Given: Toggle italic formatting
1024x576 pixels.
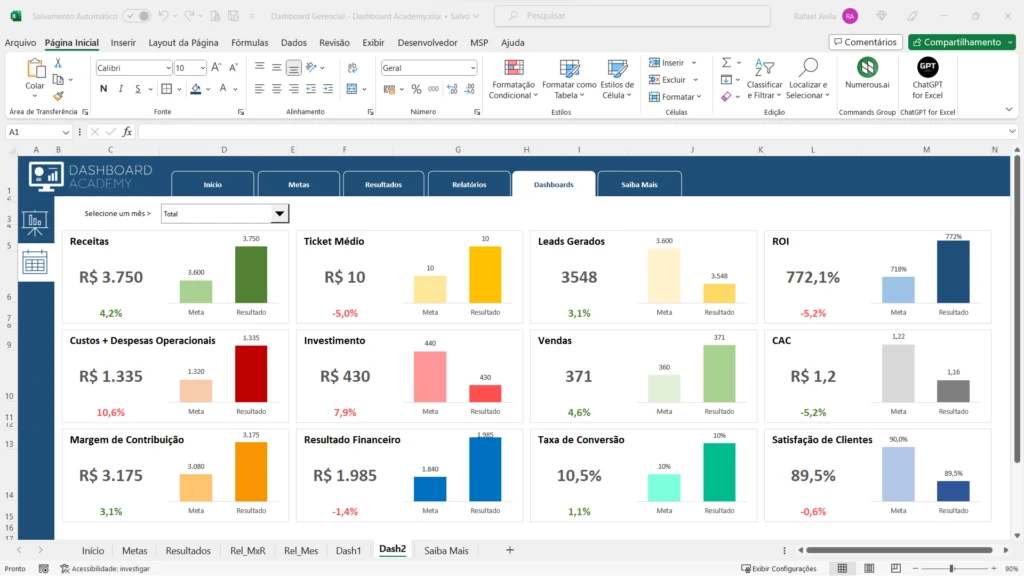Looking at the screenshot, I should (119, 89).
